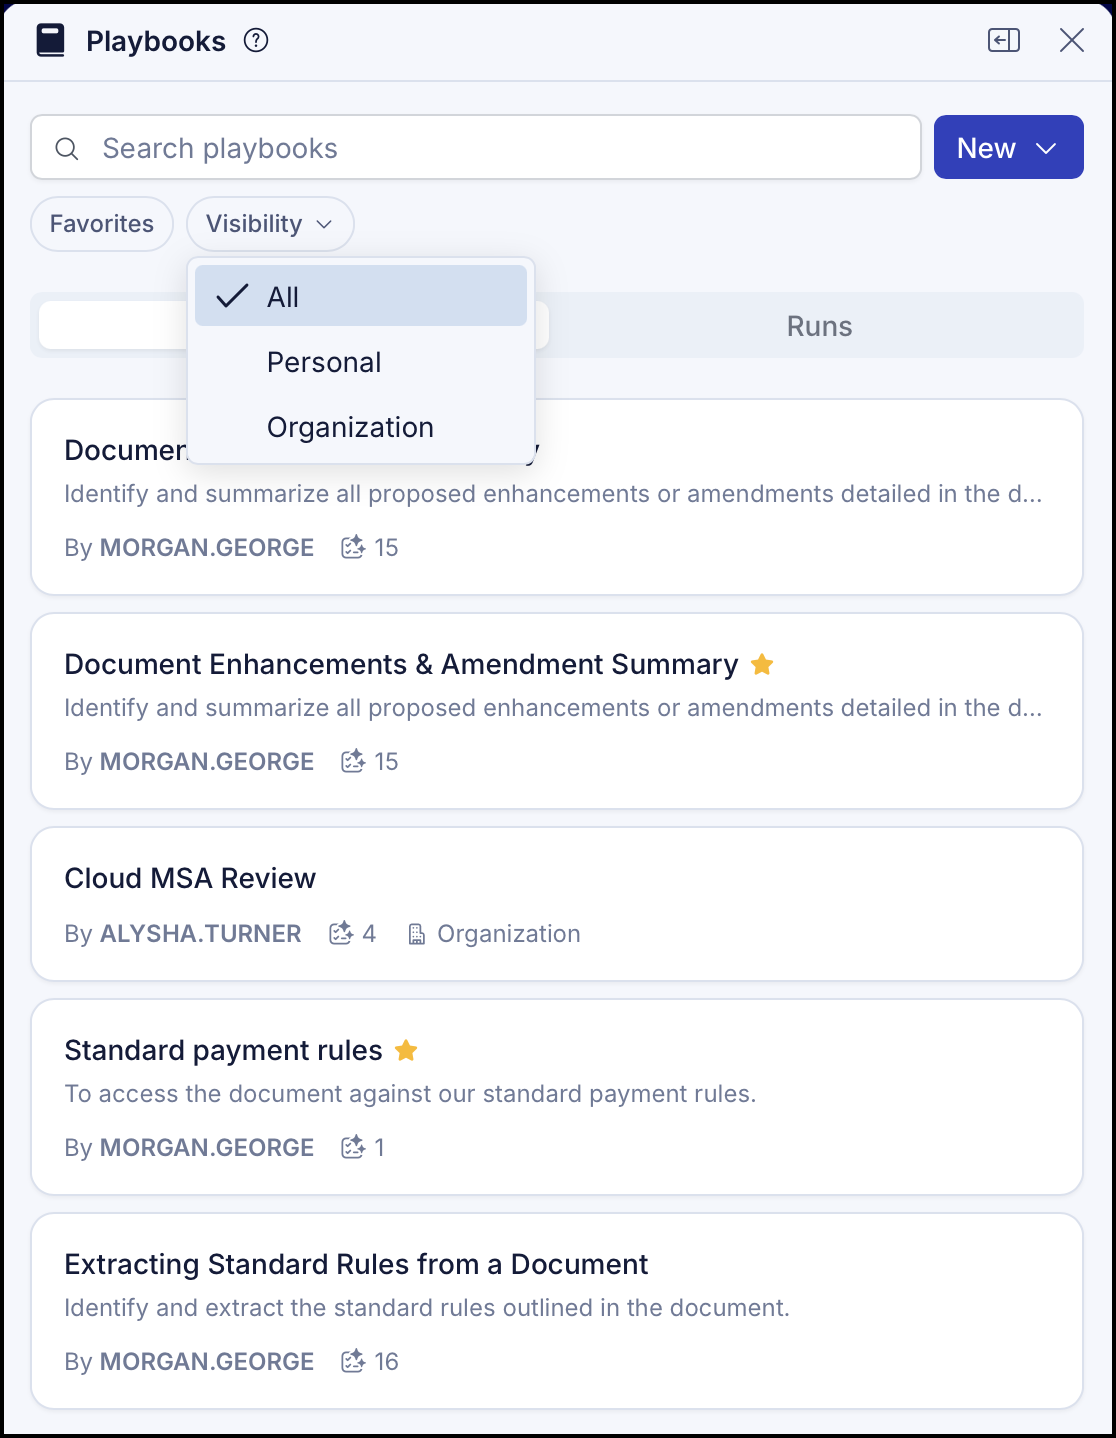
Task: Open the New playbook dropdown
Action: point(1009,148)
